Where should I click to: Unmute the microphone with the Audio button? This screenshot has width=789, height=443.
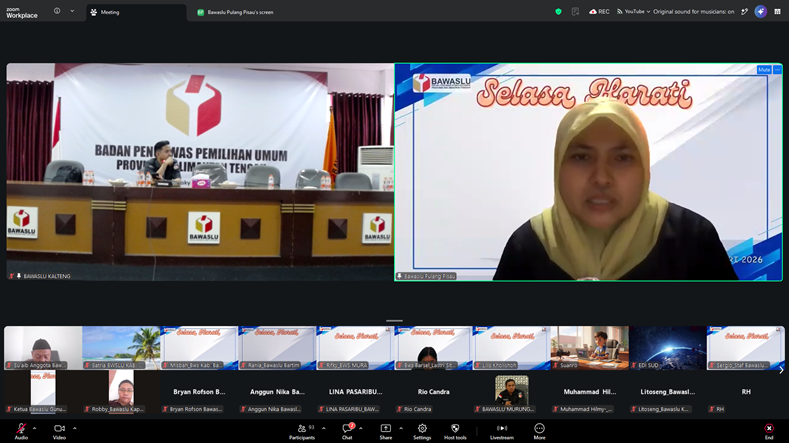21,431
